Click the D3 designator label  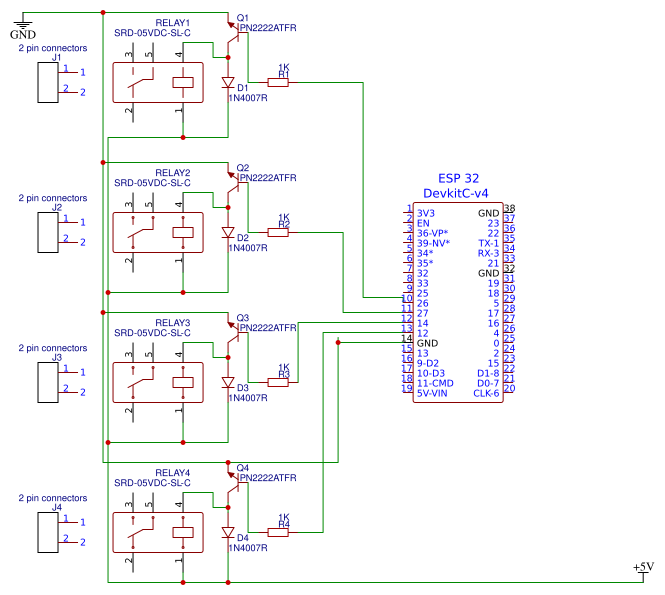(243, 388)
